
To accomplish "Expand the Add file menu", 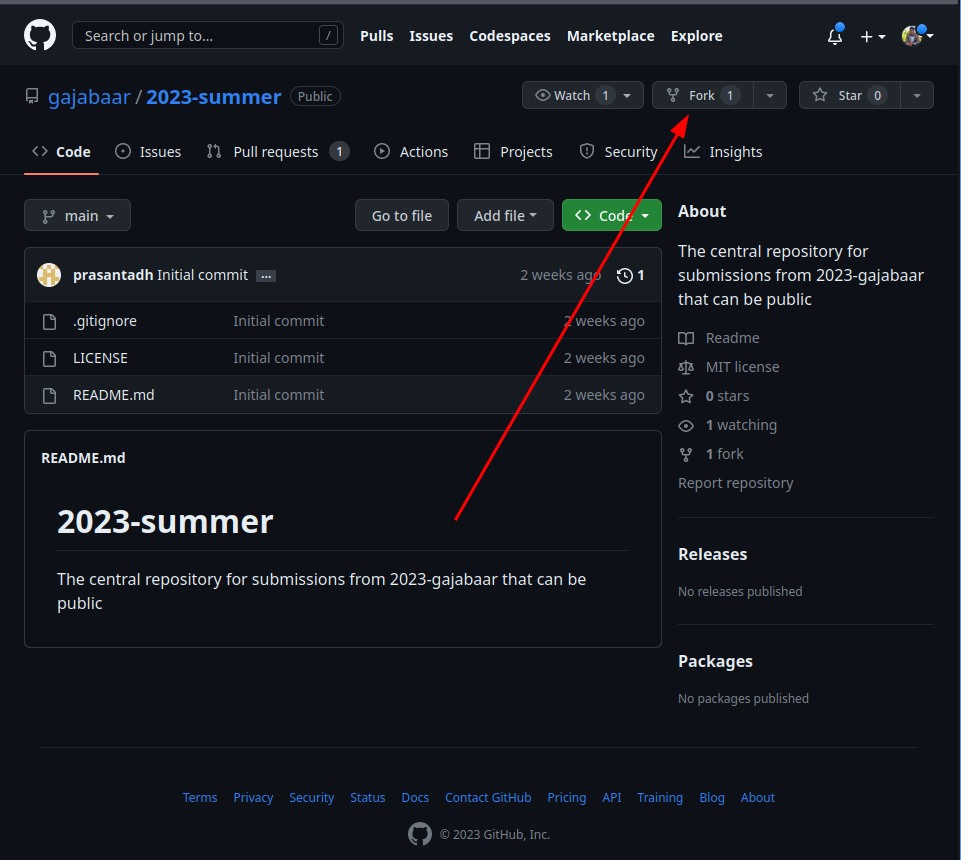I will pyautogui.click(x=505, y=215).
